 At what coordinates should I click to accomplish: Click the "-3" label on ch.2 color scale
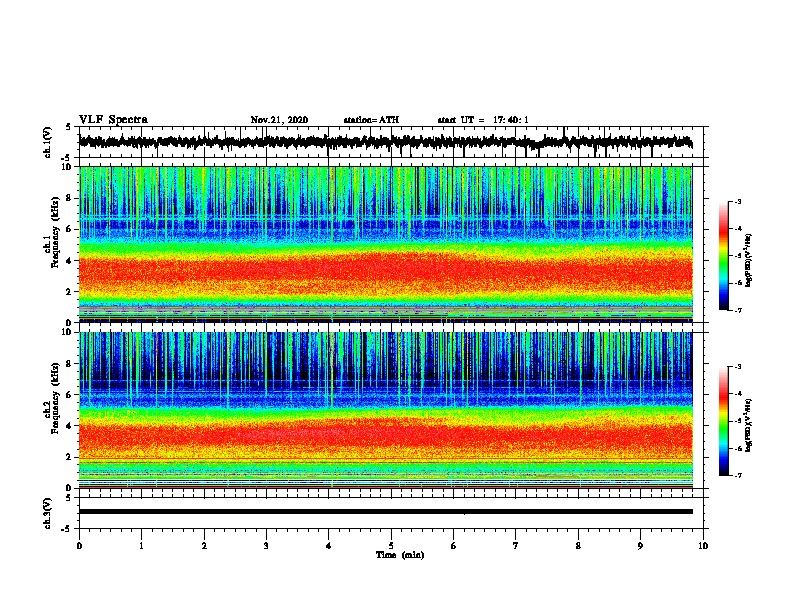[x=738, y=366]
